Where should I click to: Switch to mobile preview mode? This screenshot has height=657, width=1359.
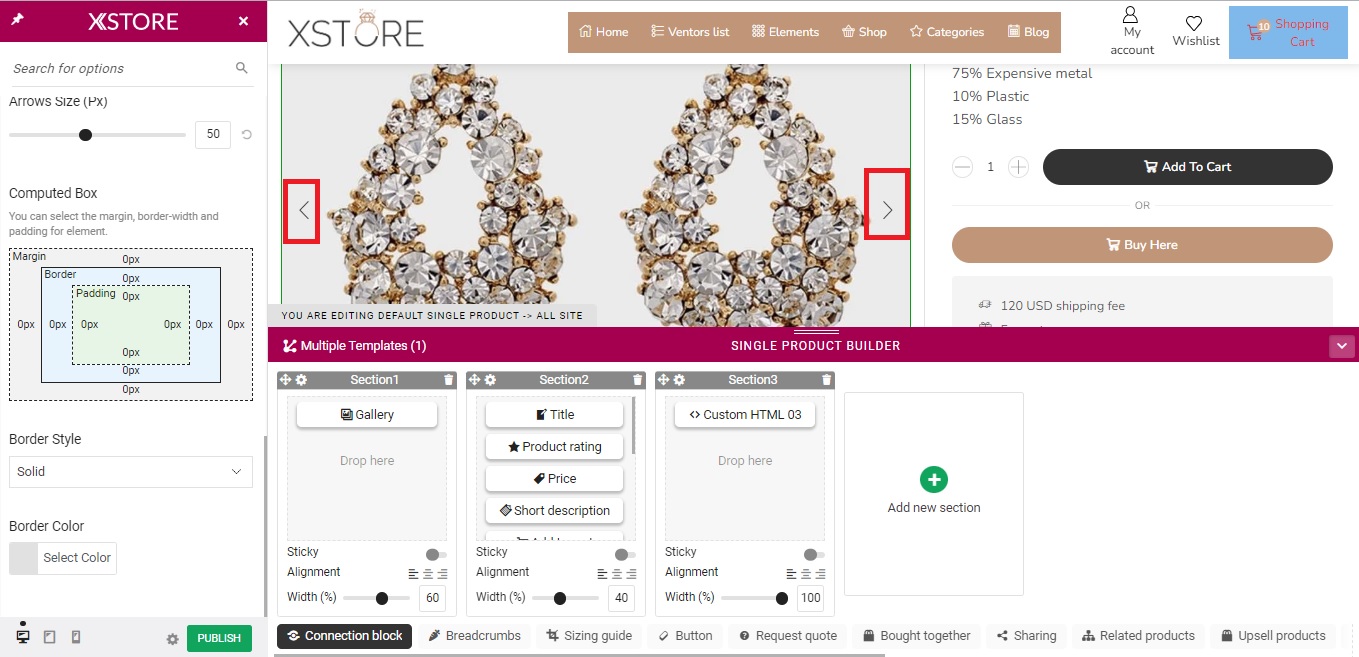pyautogui.click(x=75, y=637)
